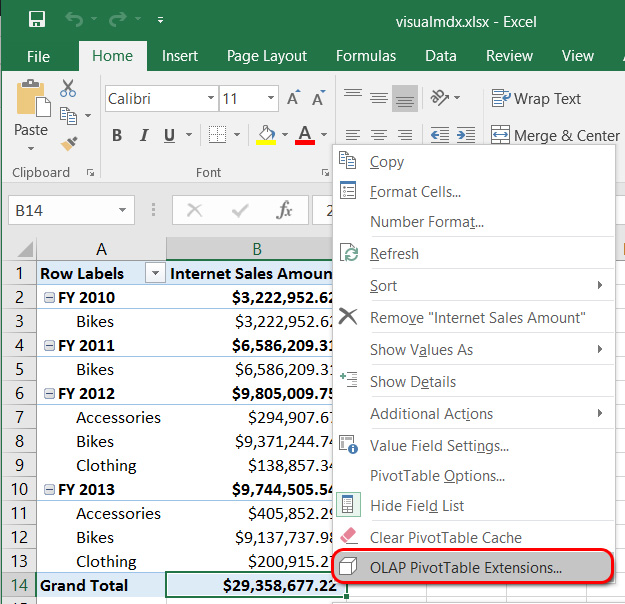Open the Row Labels filter dropdown
625x604 pixels.
155,274
